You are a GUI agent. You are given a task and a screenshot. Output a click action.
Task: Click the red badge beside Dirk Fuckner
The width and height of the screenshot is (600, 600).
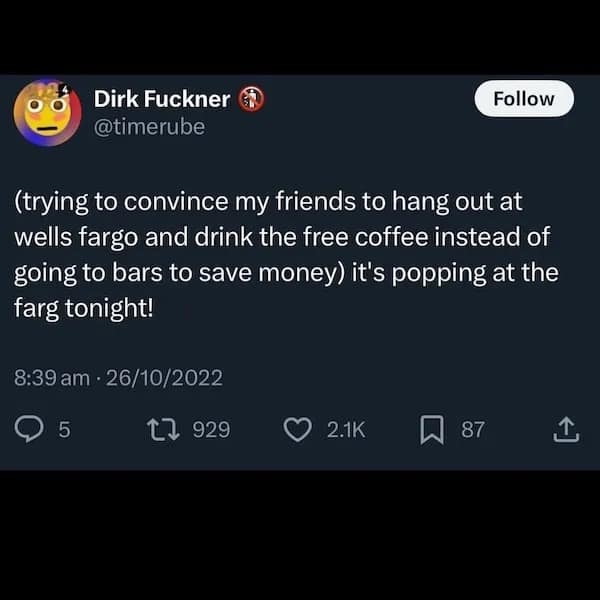point(251,99)
